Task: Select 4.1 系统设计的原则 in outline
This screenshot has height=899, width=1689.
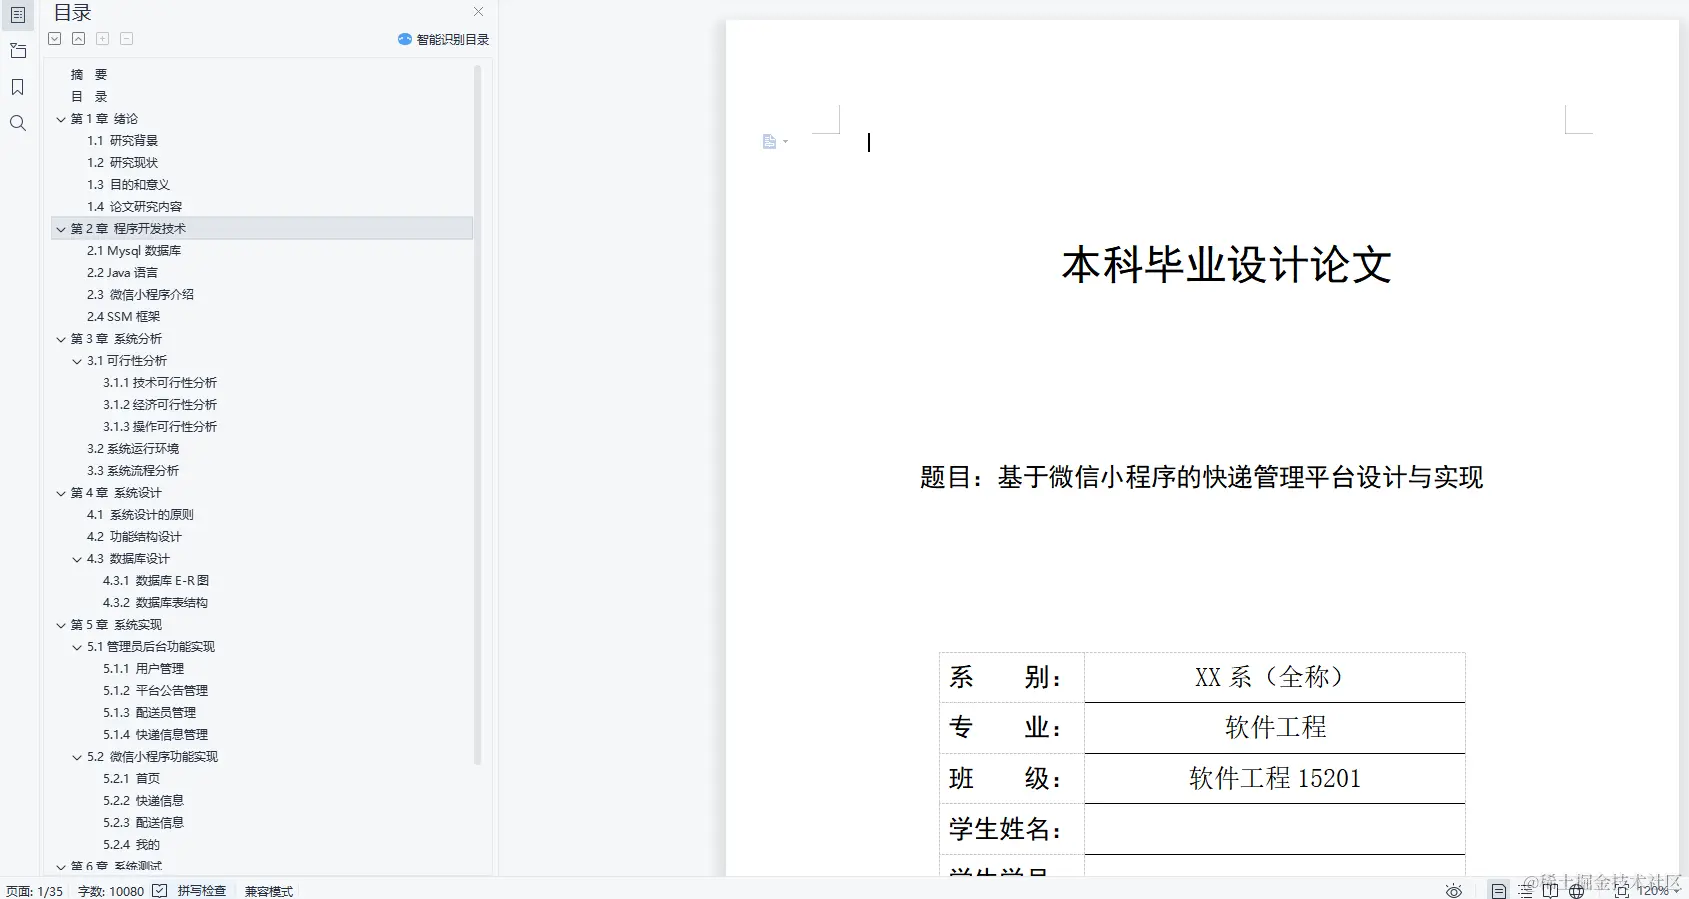Action: 140,515
